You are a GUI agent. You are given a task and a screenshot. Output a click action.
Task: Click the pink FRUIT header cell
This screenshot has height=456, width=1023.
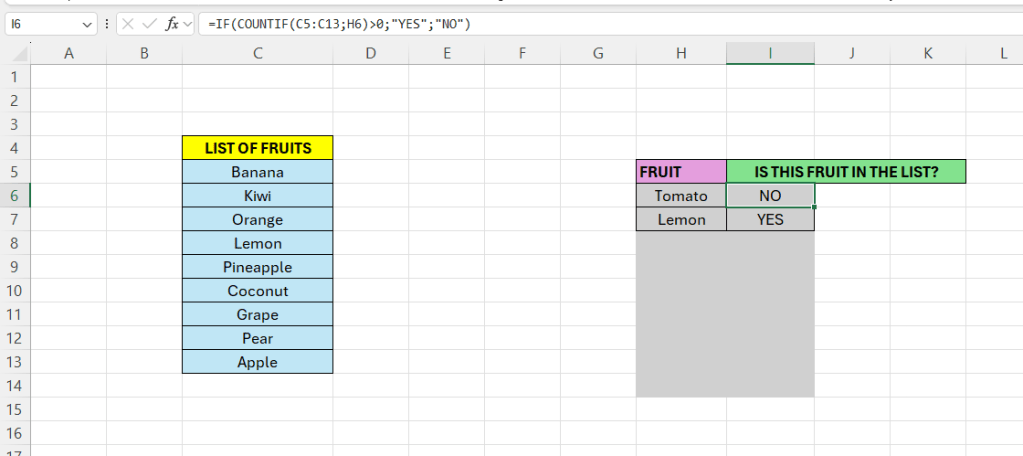[681, 172]
